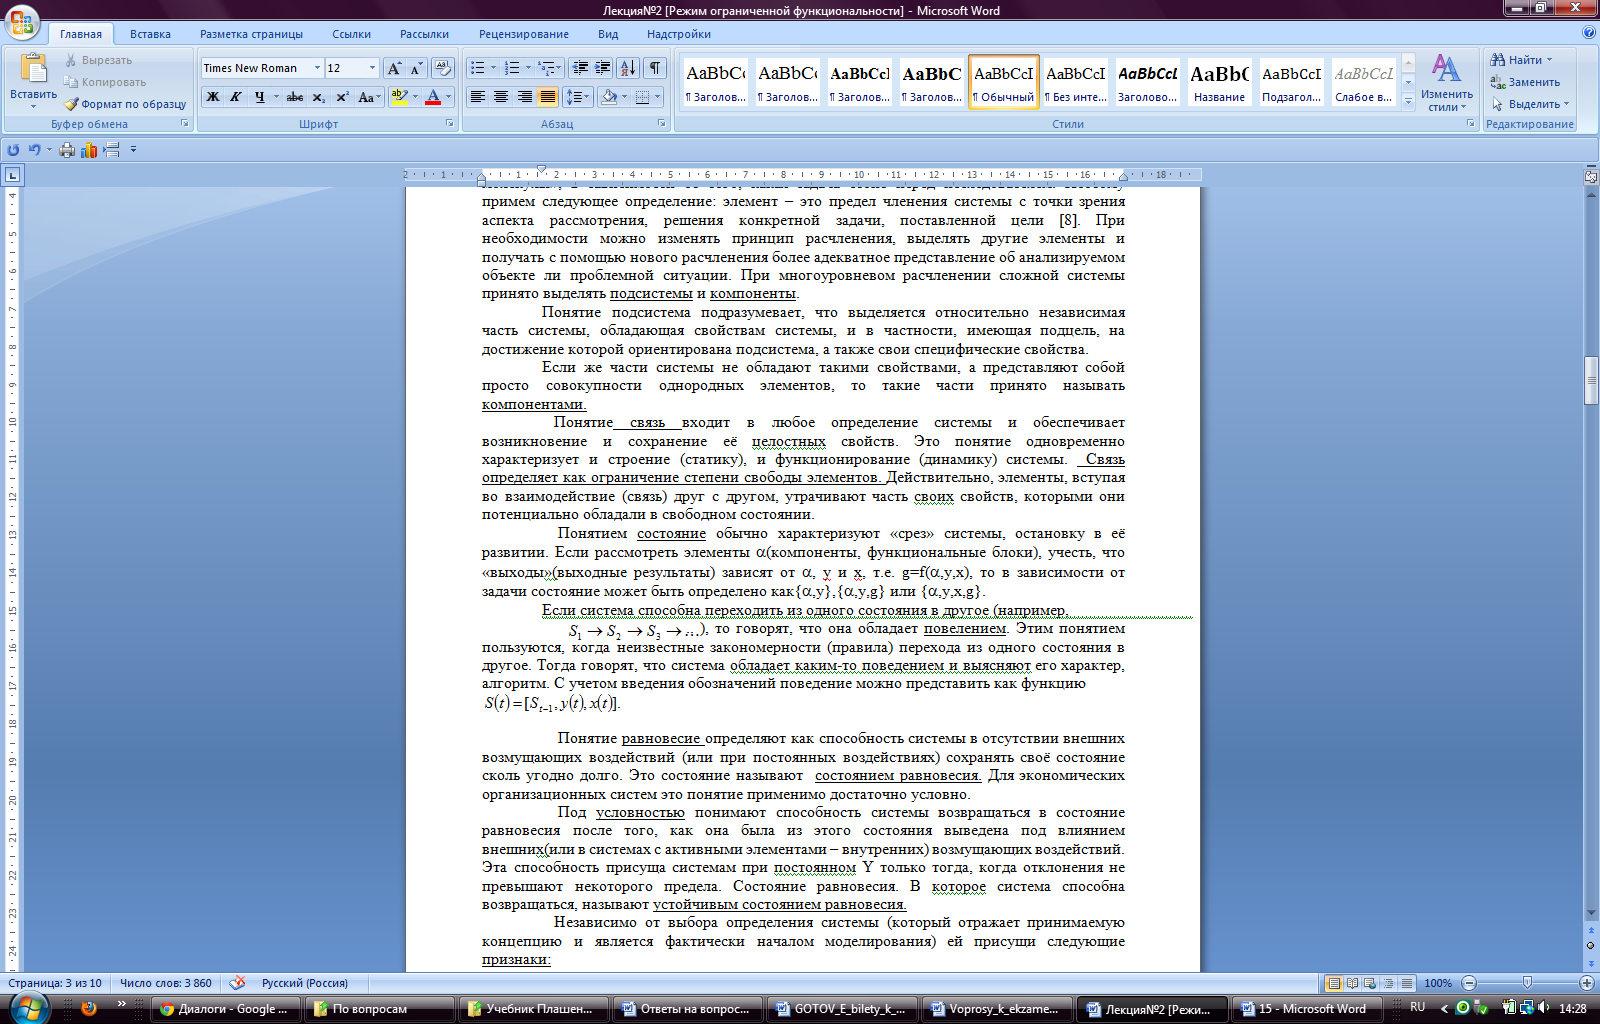Click Decrease Indent icon

[580, 68]
